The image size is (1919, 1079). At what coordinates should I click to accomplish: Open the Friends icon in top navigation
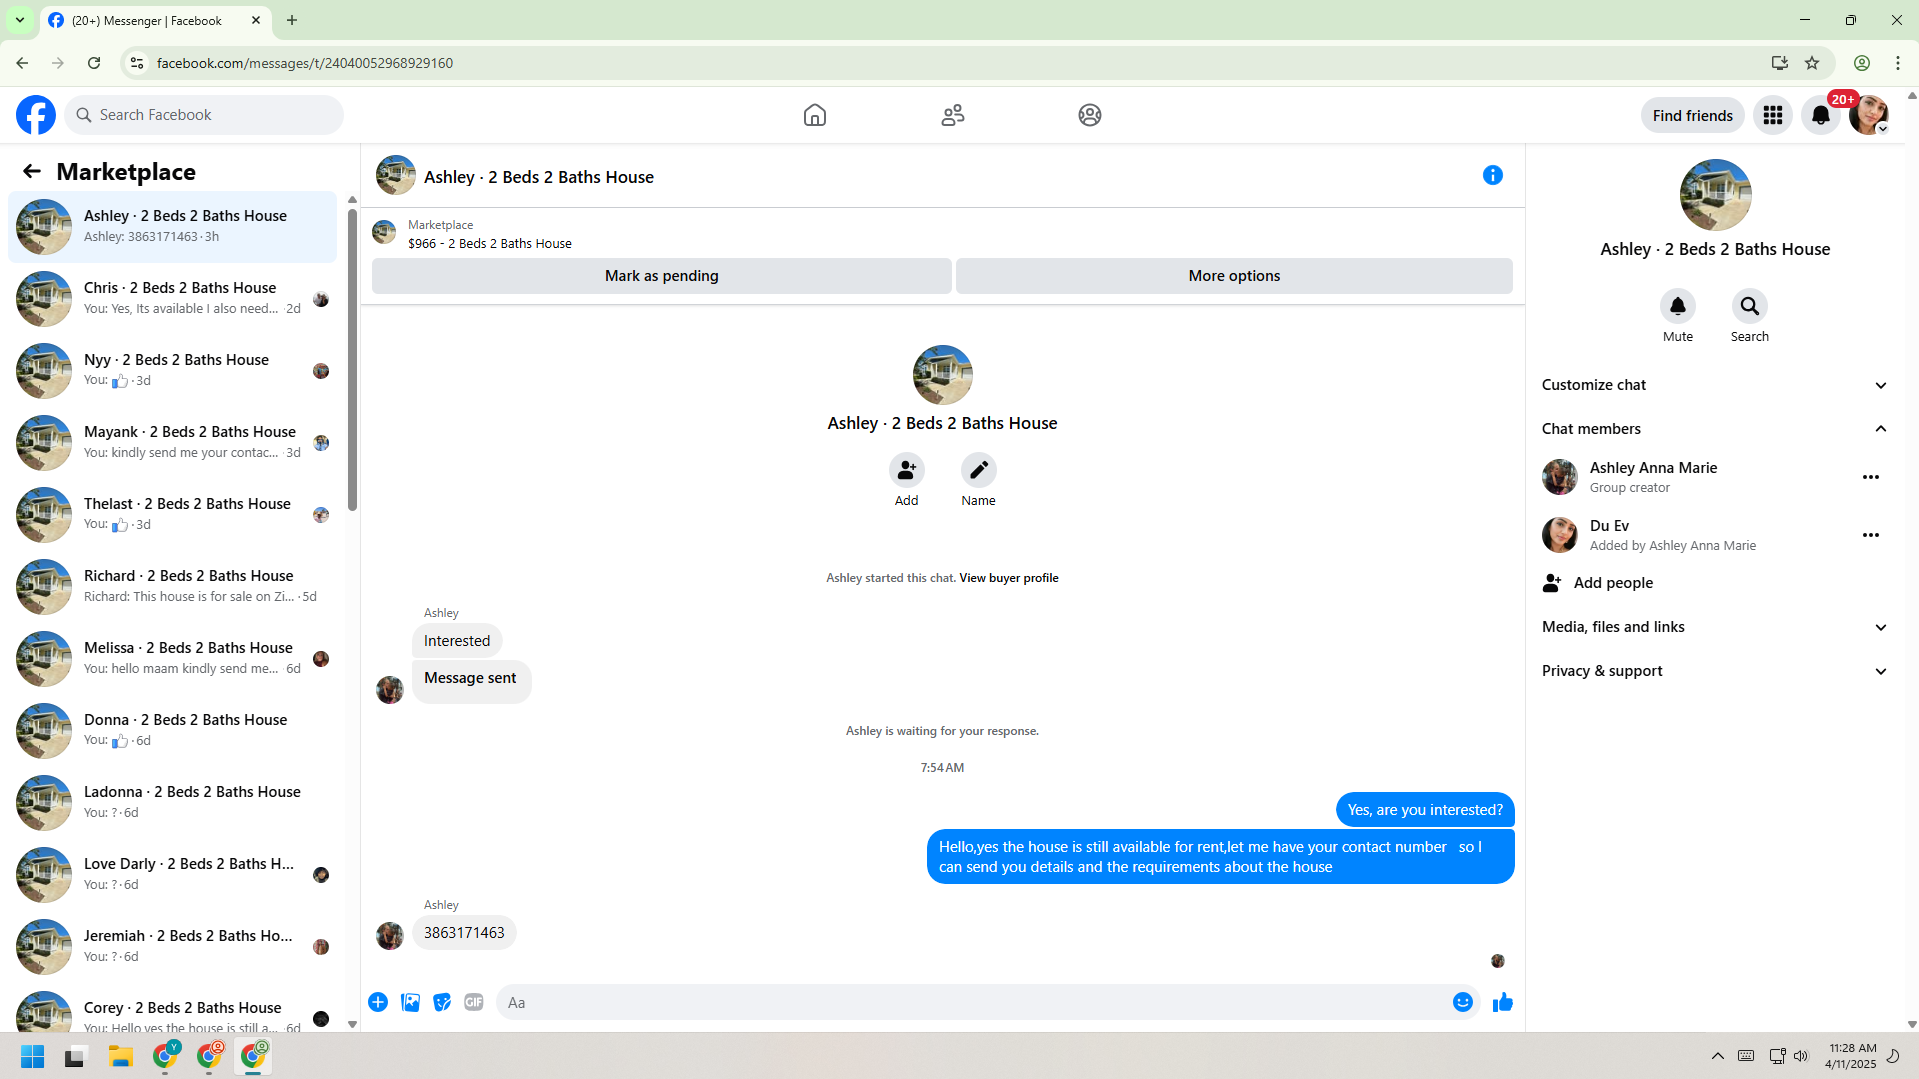953,115
